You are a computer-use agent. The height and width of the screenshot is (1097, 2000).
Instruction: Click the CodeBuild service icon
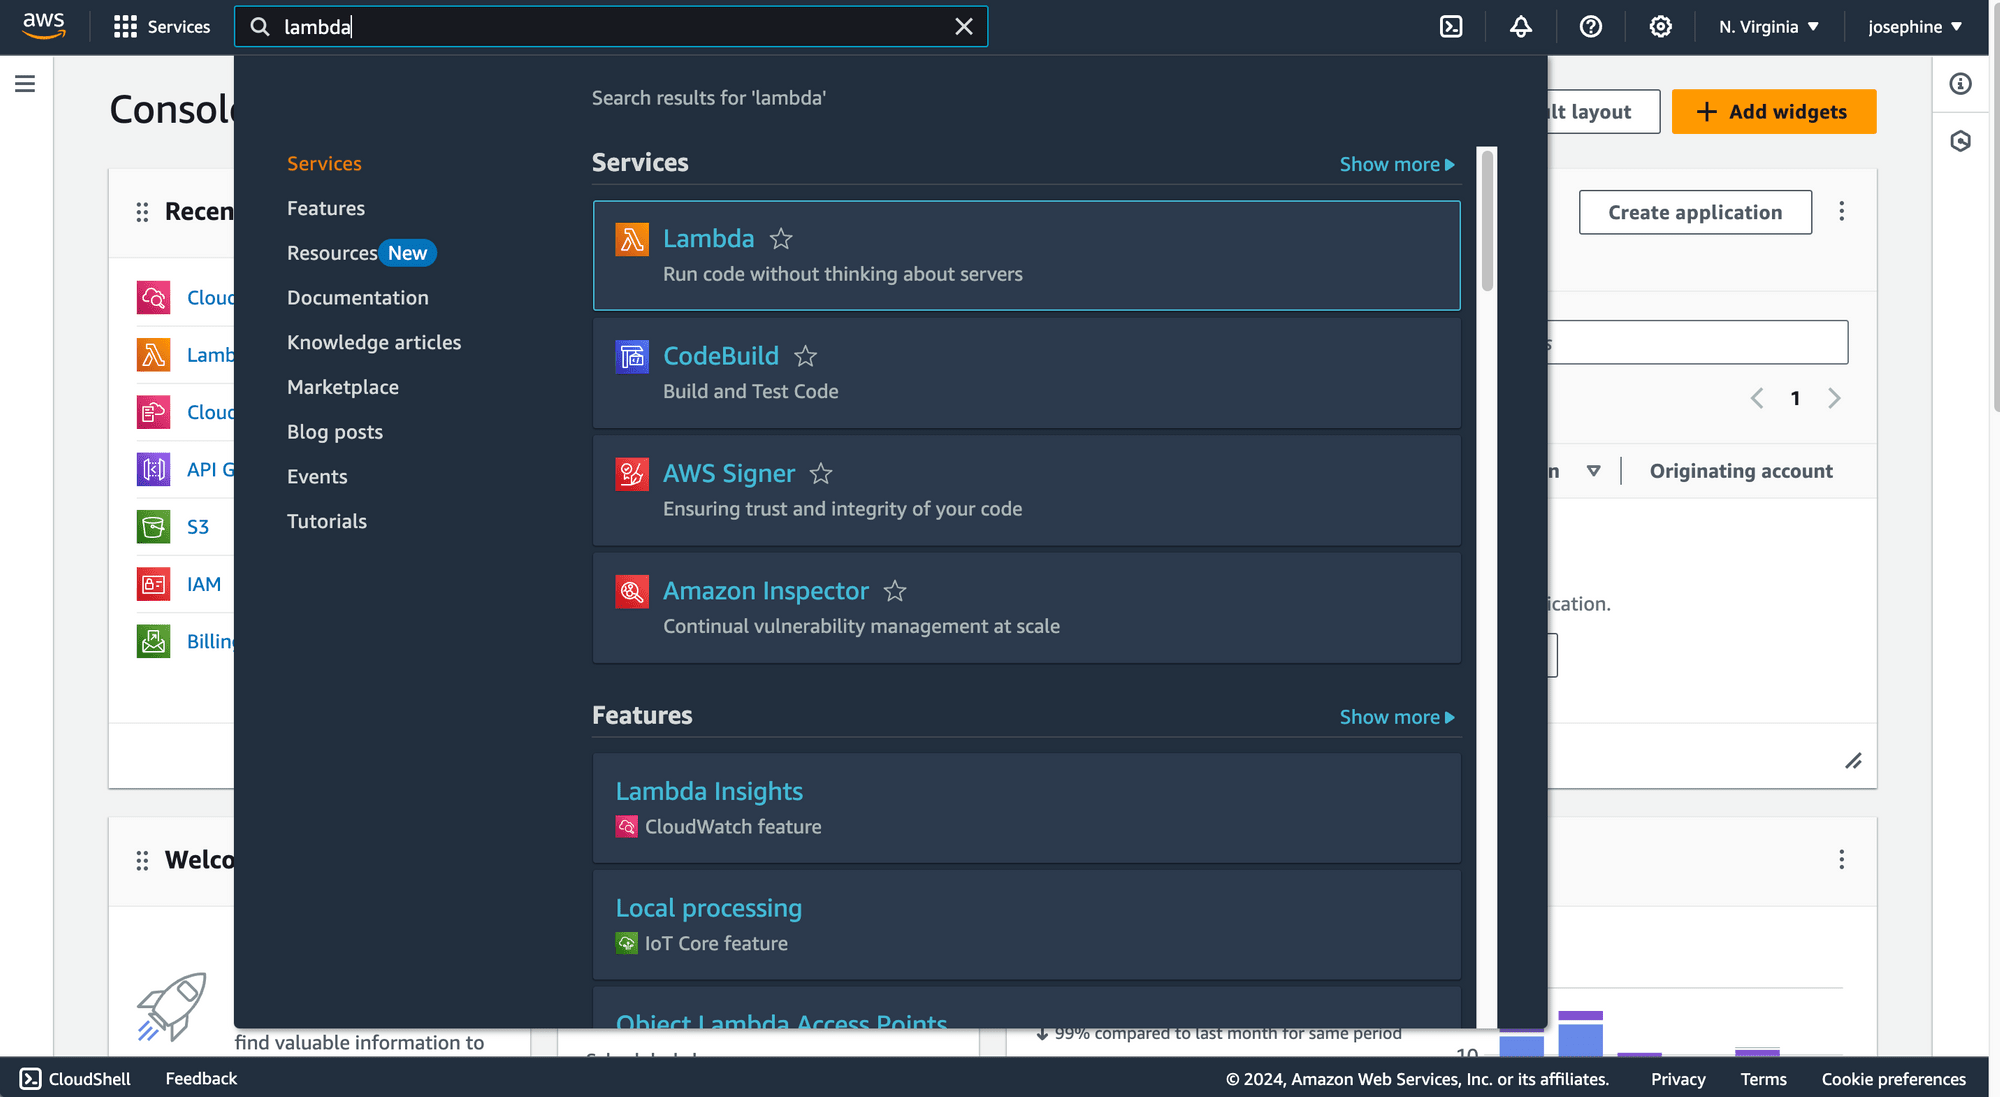tap(632, 355)
